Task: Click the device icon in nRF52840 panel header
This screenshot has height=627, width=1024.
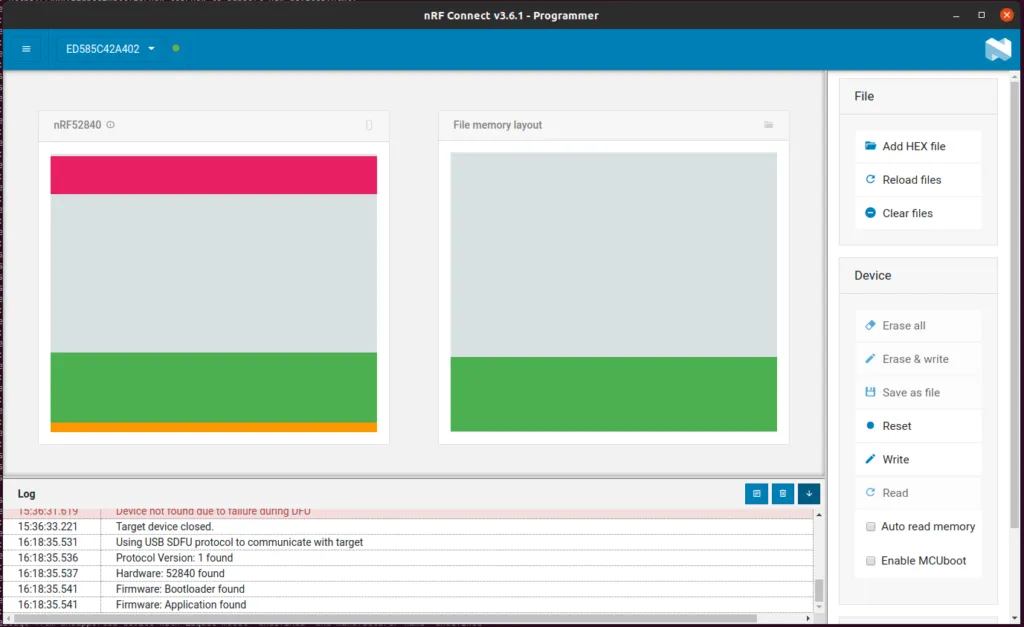Action: [x=369, y=125]
